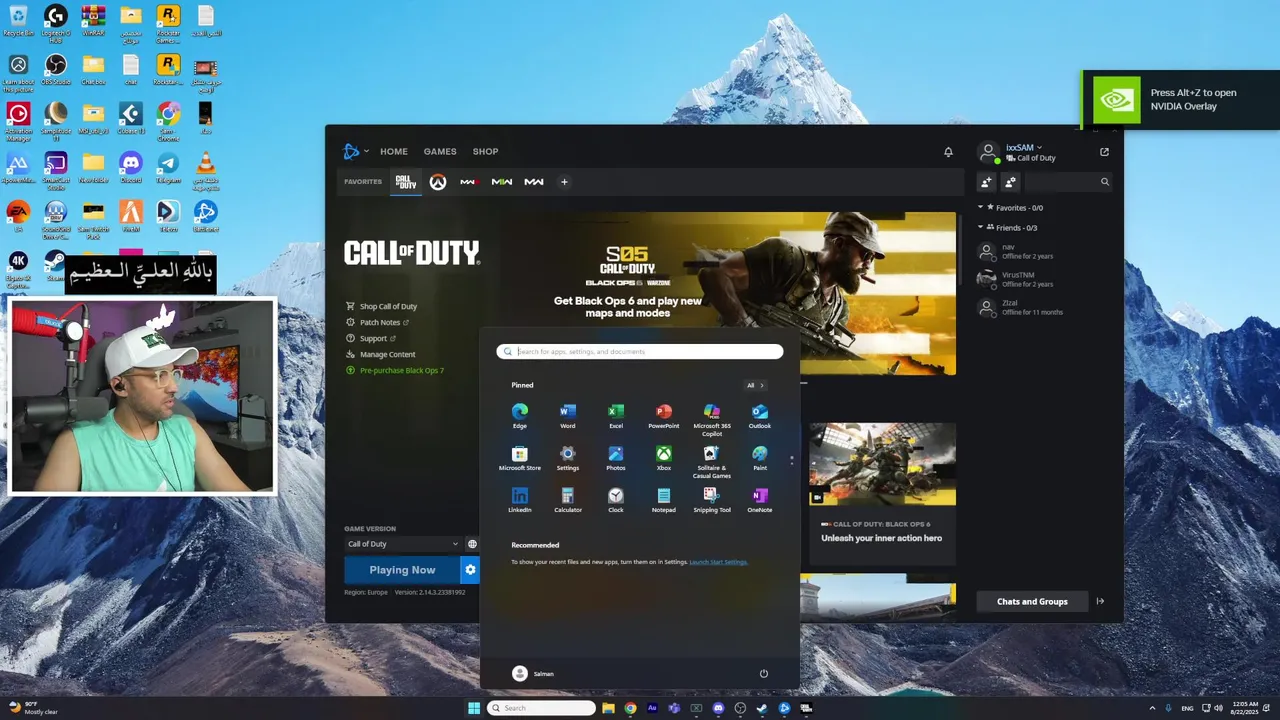This screenshot has height=720, width=1280.
Task: Open Call of Duty game version dropdown
Action: (x=402, y=544)
